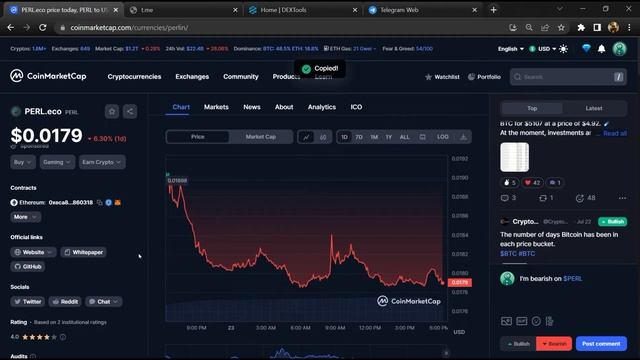This screenshot has width=640, height=360.
Task: Expand More contracts dropdown
Action: [x=25, y=217]
